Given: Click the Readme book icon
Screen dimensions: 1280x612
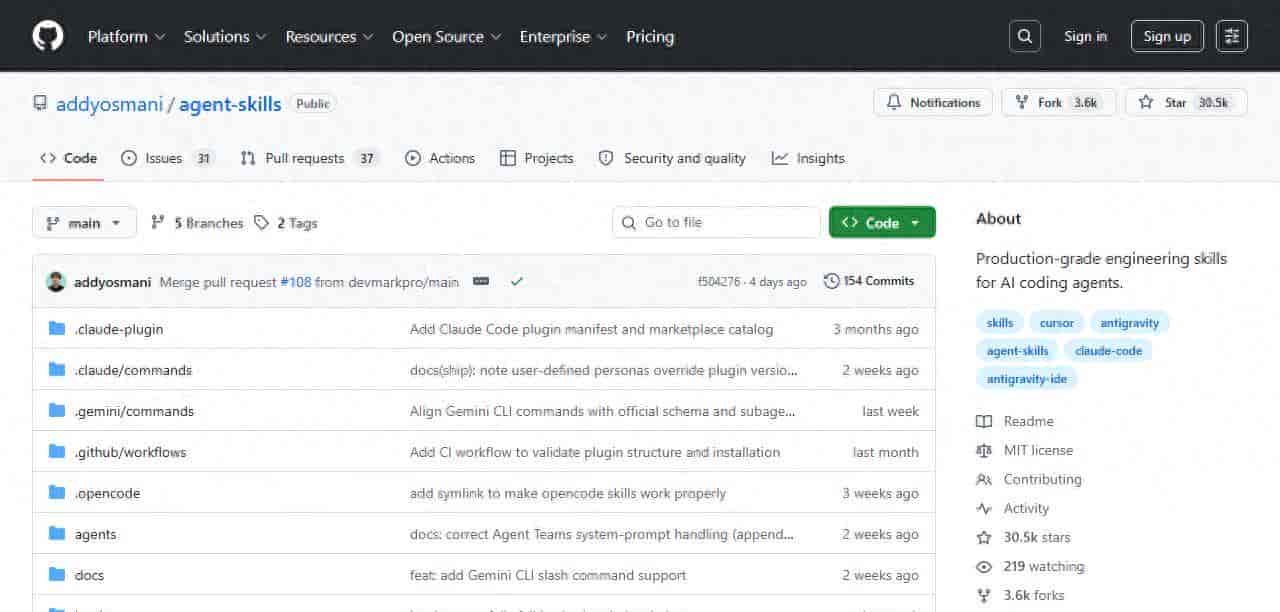Looking at the screenshot, I should [x=984, y=421].
